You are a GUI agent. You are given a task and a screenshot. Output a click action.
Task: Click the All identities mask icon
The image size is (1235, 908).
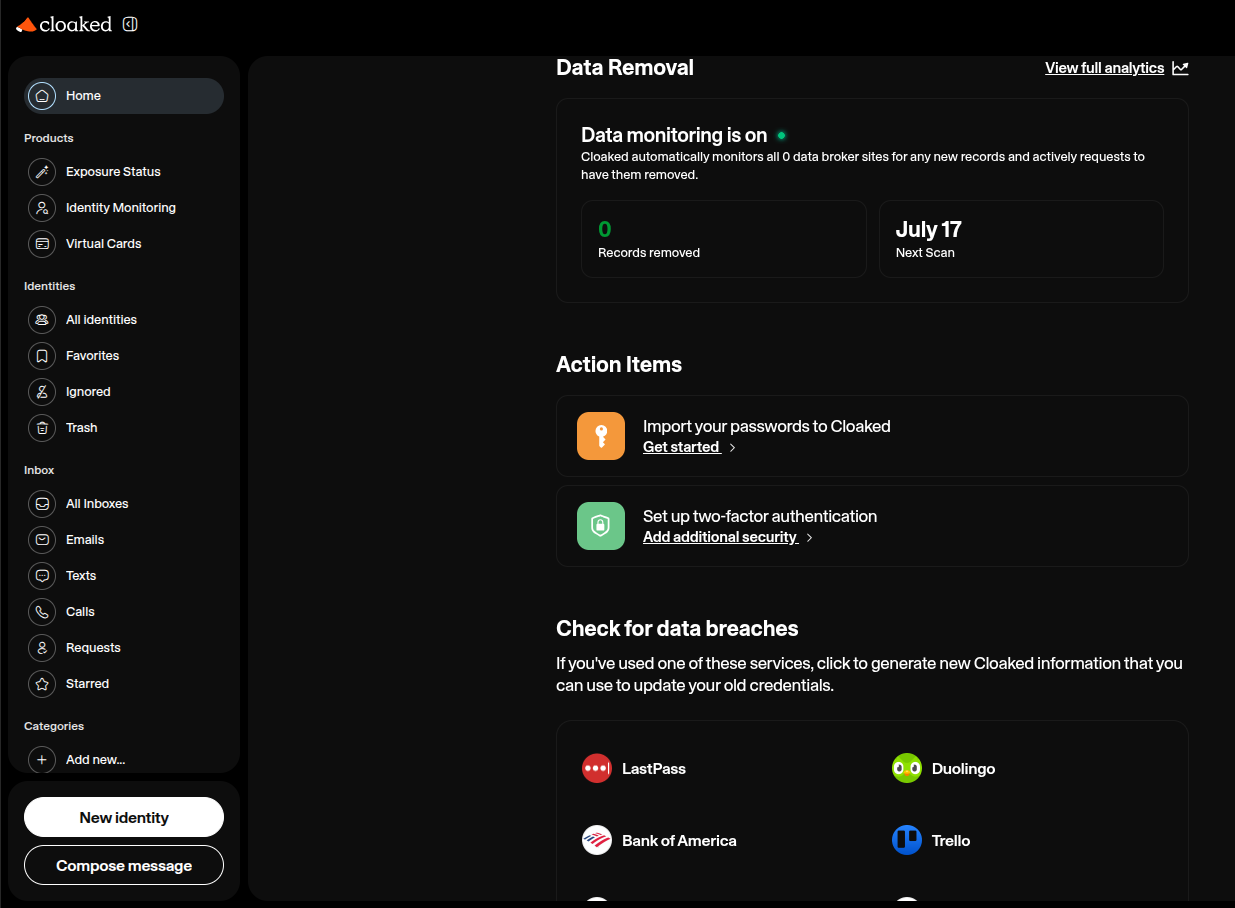(42, 320)
